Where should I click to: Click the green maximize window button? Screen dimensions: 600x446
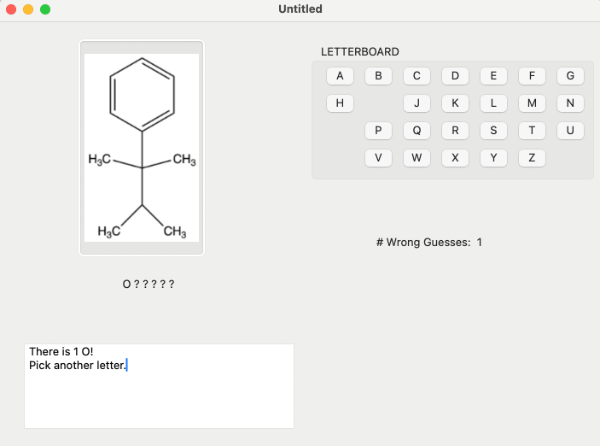[45, 9]
